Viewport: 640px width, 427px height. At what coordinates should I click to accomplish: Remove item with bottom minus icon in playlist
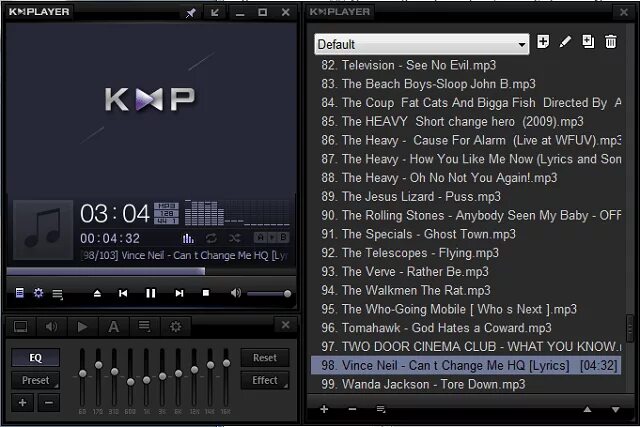point(352,409)
